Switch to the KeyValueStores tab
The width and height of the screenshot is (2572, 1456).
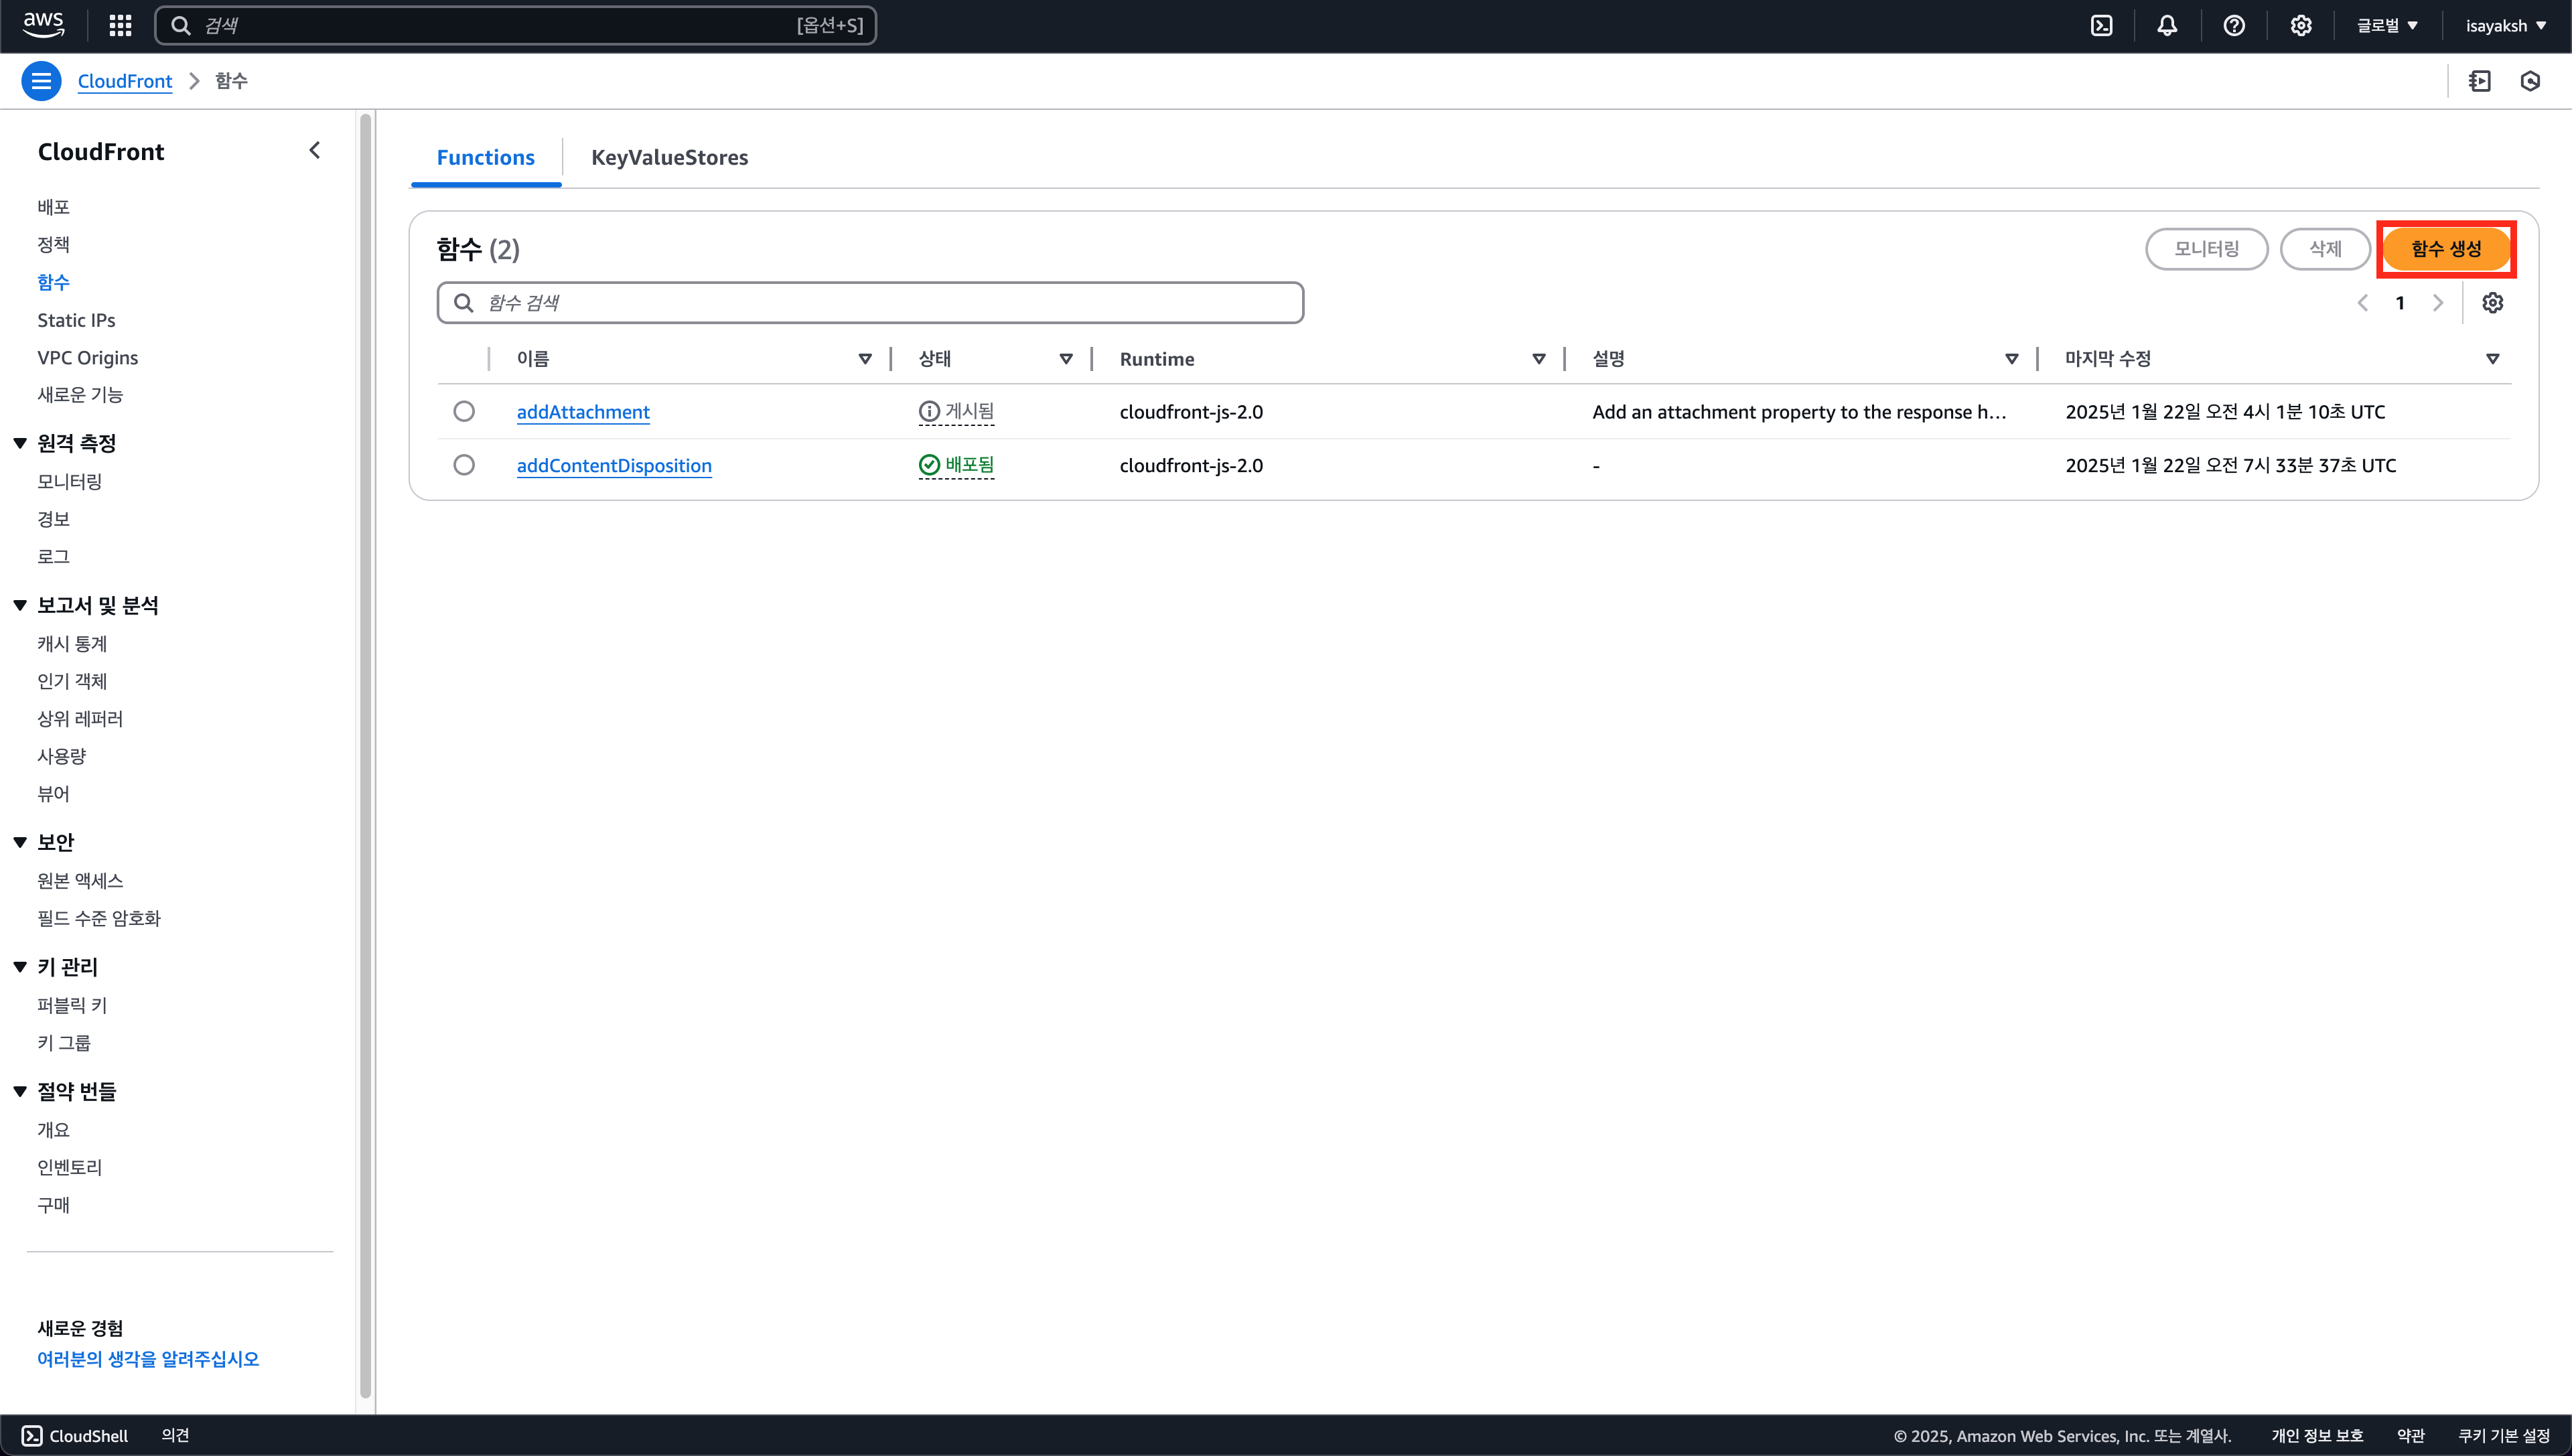[x=670, y=158]
